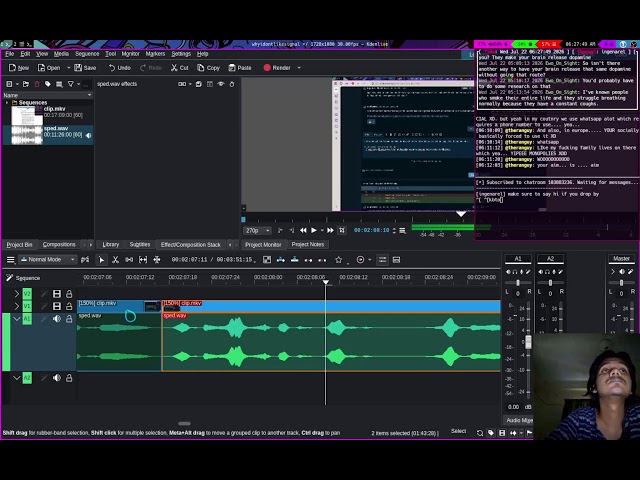Click the delete clip trash icon in Project Bin
640x480 pixels.
coord(37,84)
